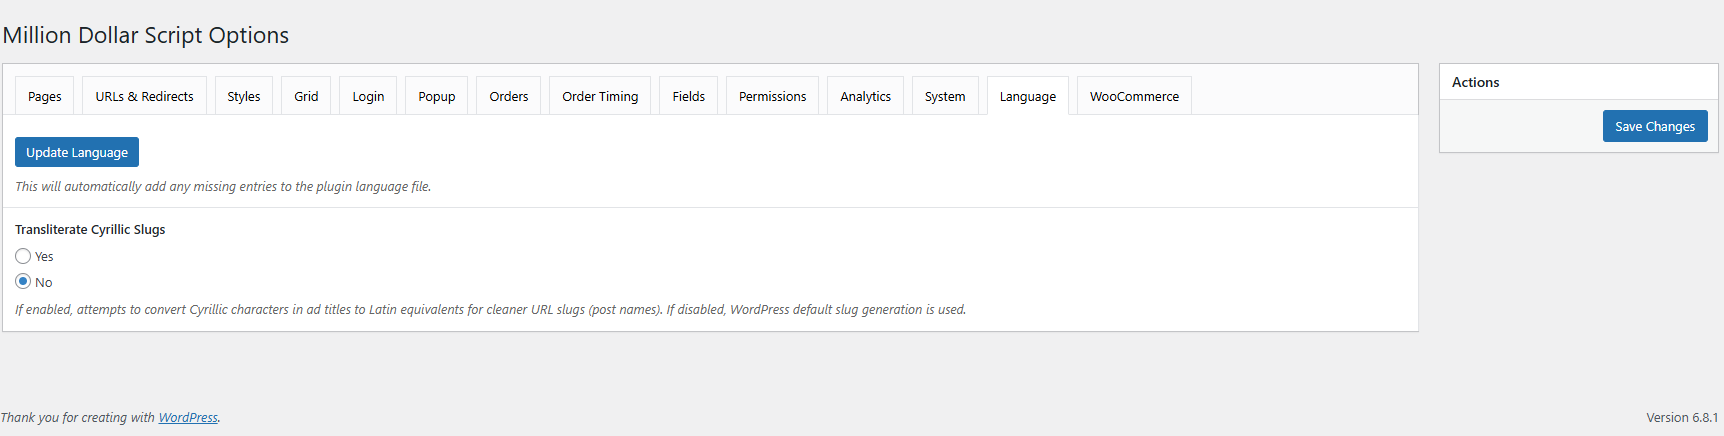The height and width of the screenshot is (436, 1724).
Task: Enable Yes for Transliterate Cyrillic Slugs
Action: point(23,256)
